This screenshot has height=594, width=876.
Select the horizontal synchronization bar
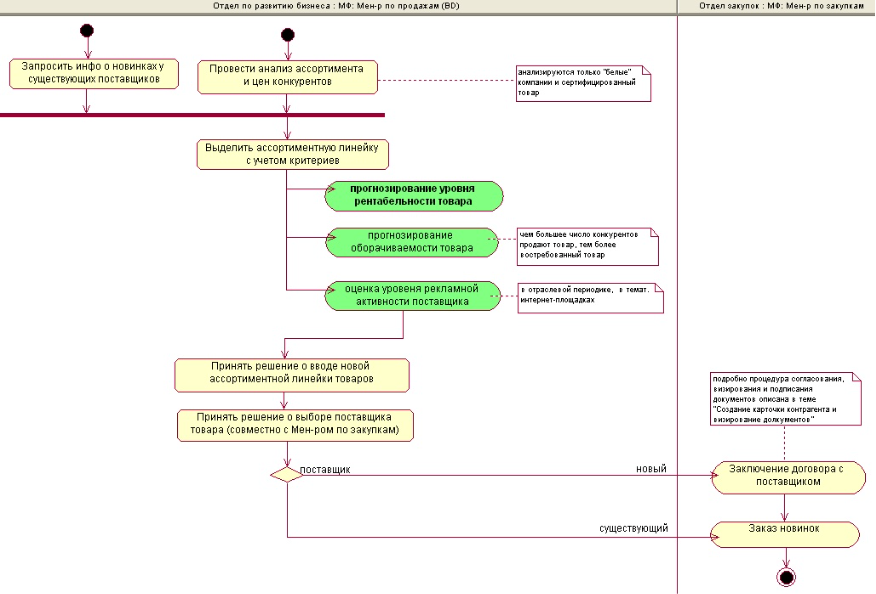(192, 115)
